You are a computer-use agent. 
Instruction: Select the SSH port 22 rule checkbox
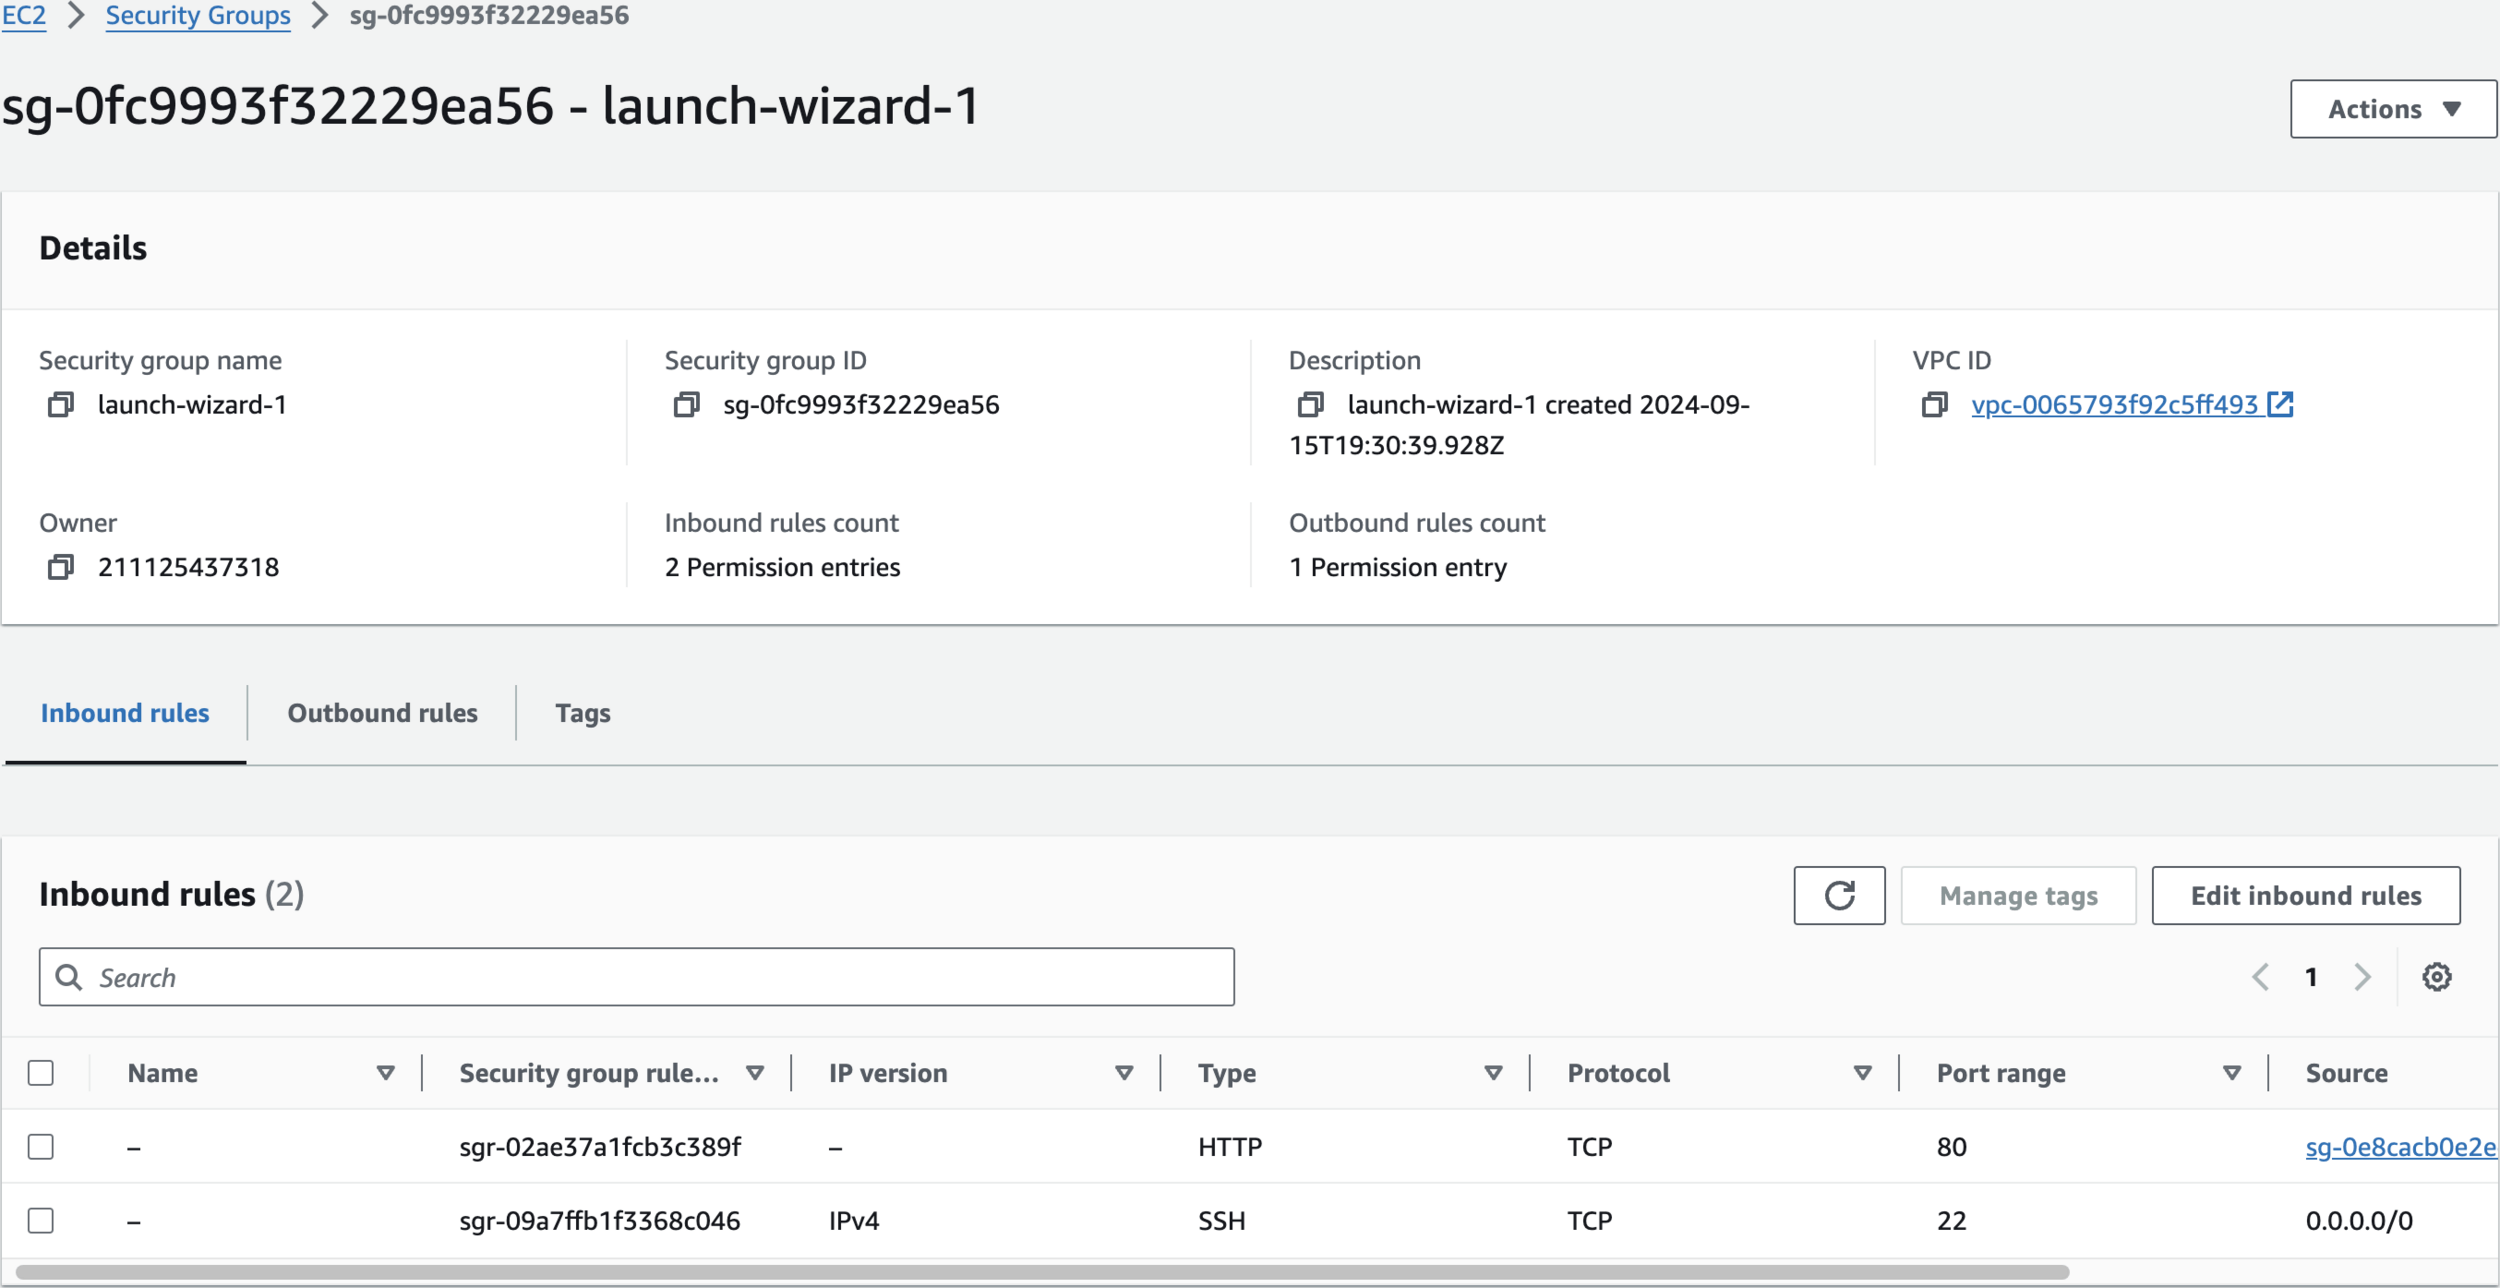click(x=41, y=1220)
